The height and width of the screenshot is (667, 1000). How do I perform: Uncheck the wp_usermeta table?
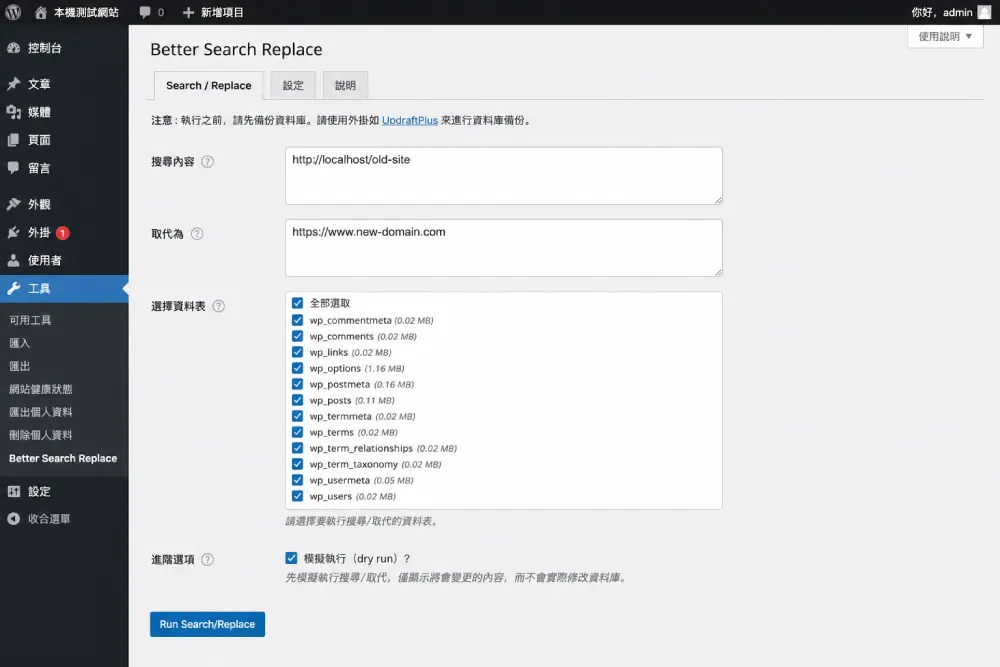tap(297, 480)
